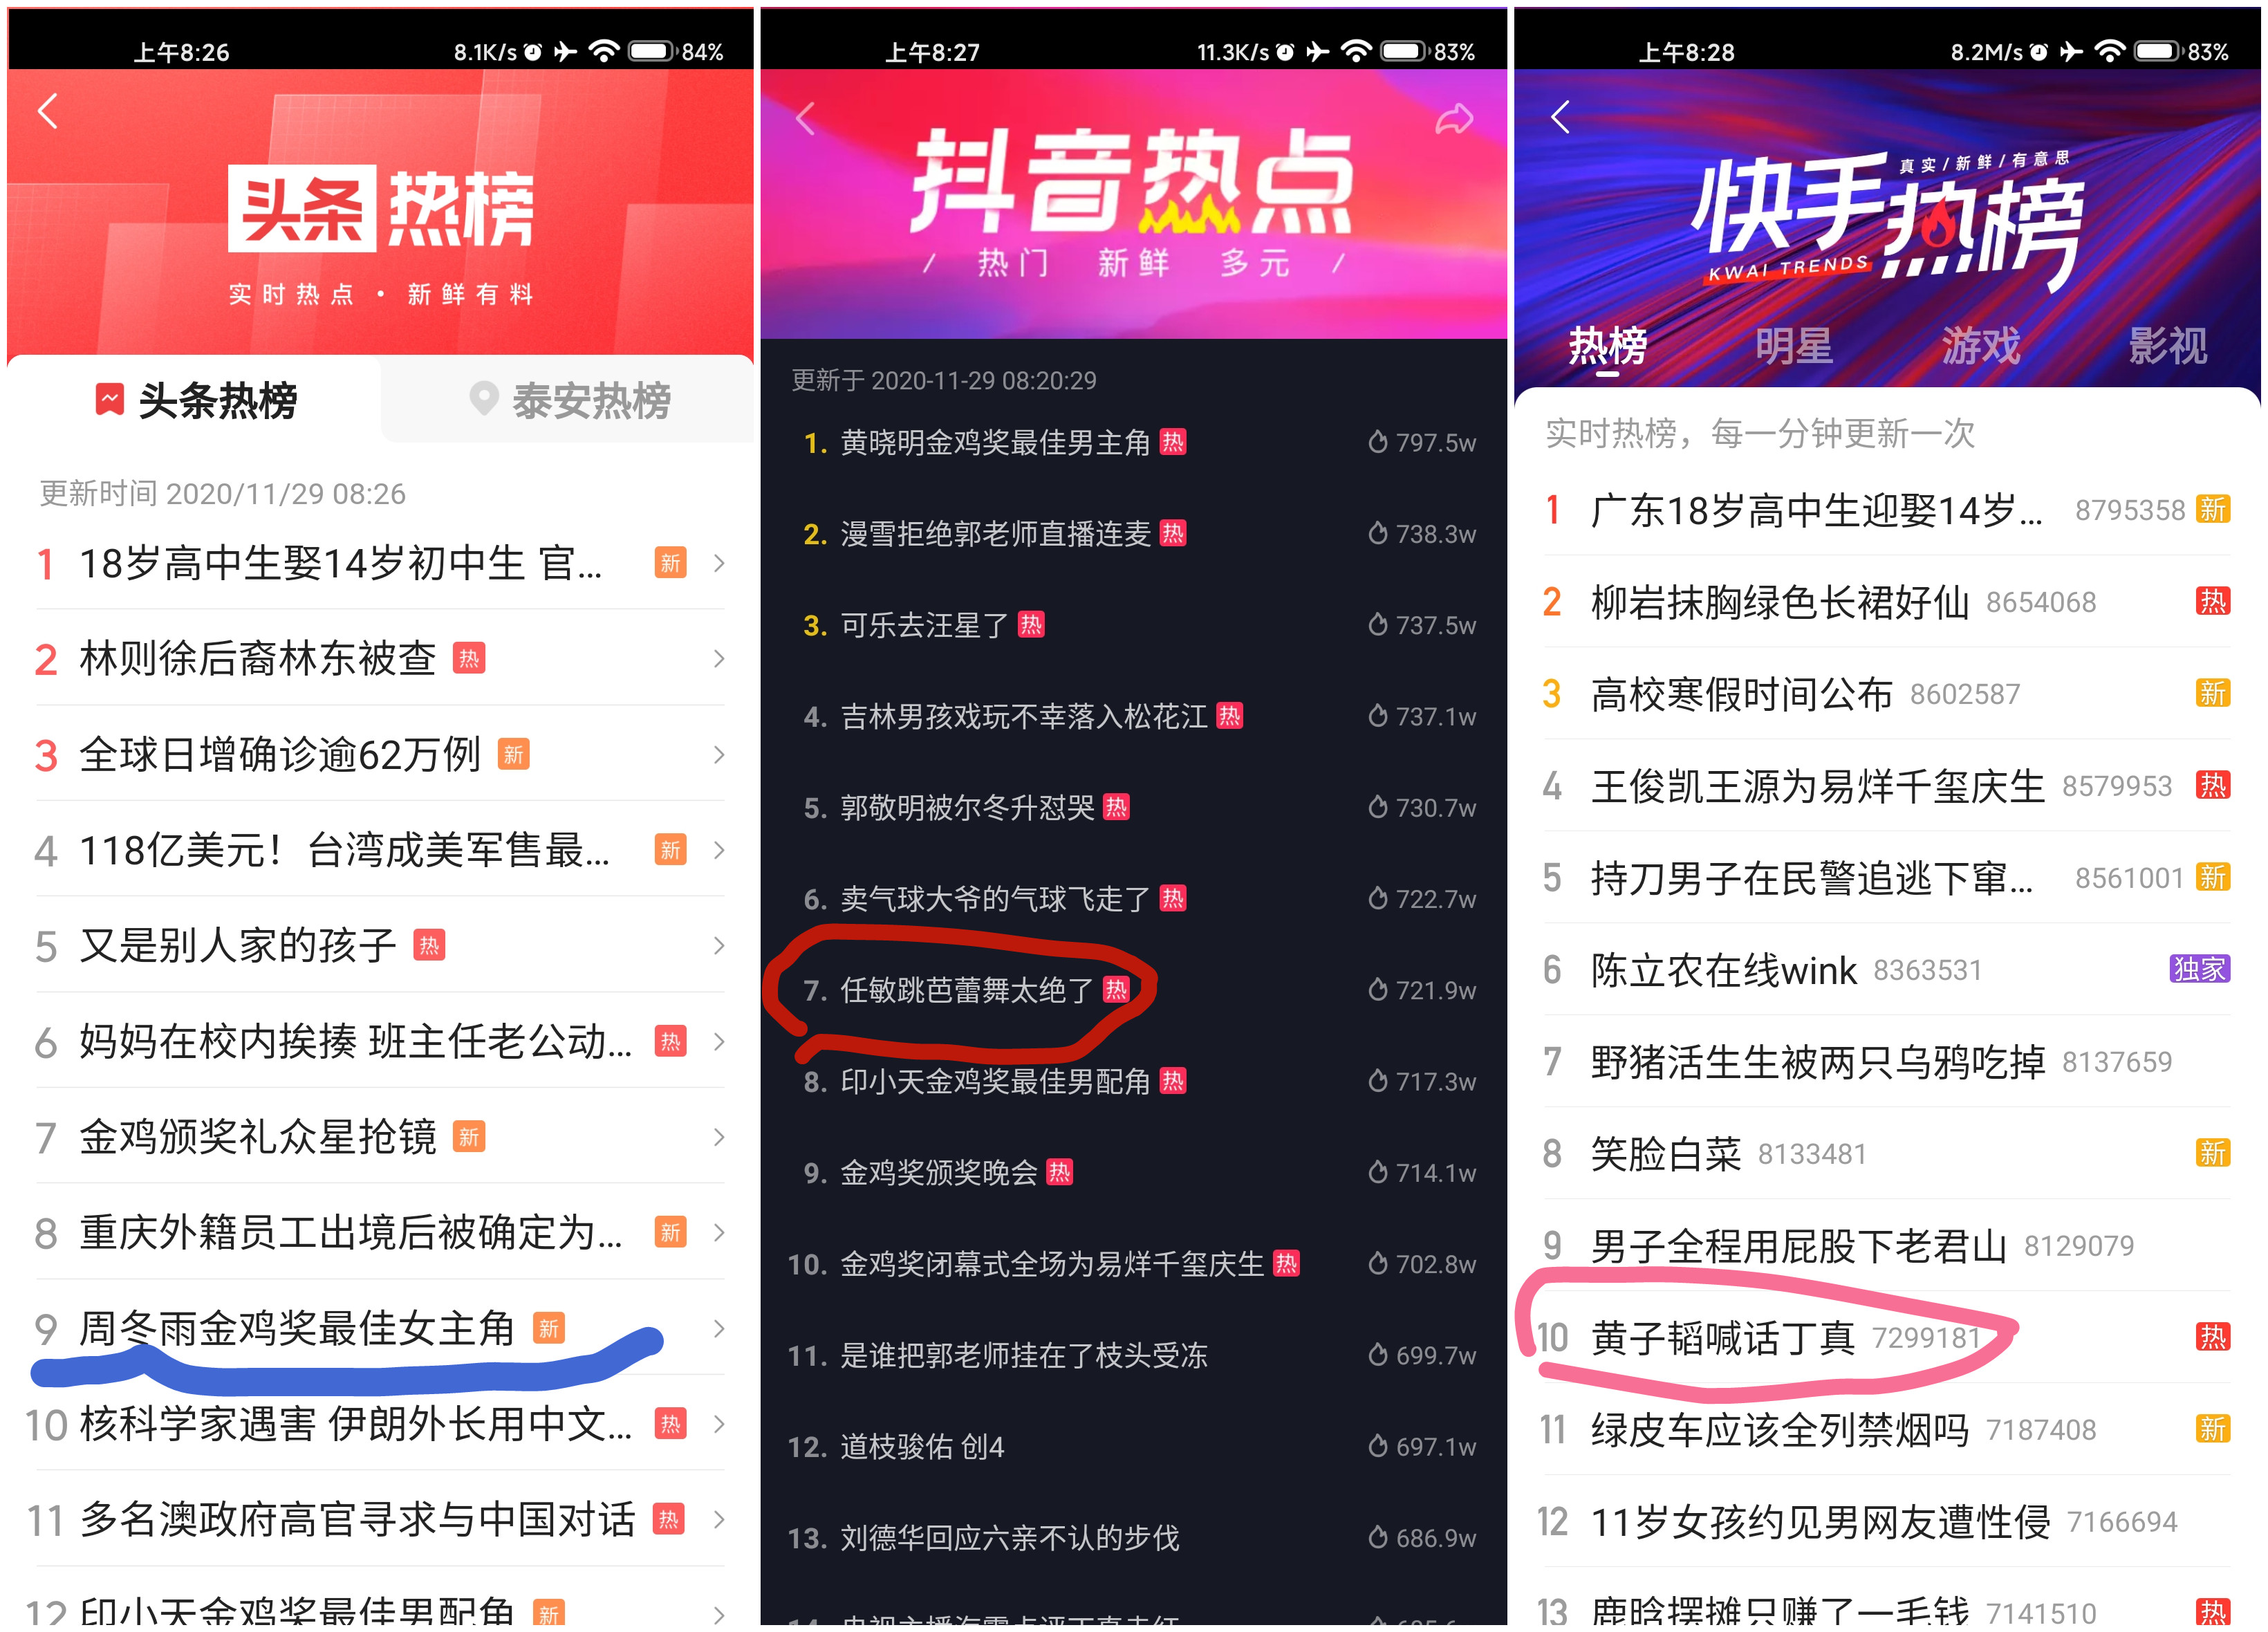Go back from the 抖音热点 page
The image size is (2268, 1632).
(x=805, y=118)
